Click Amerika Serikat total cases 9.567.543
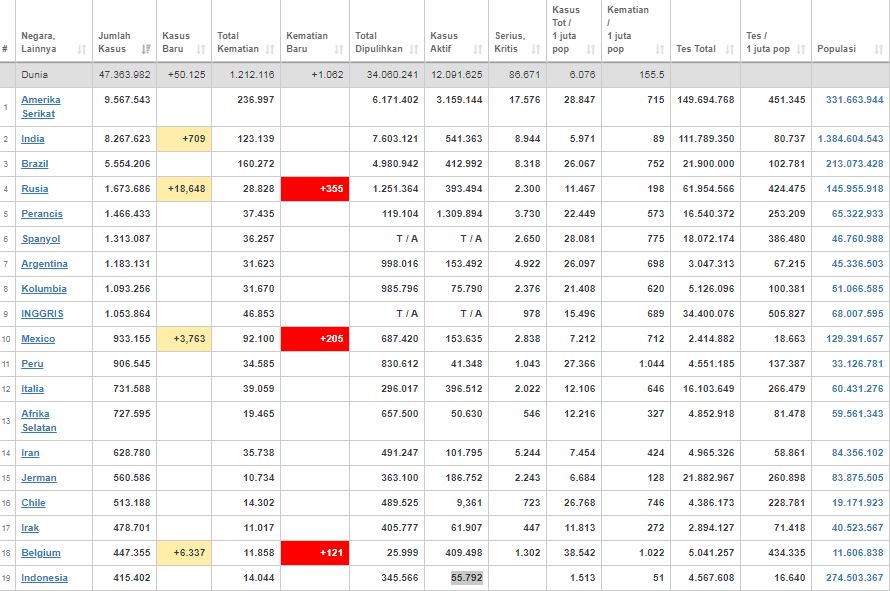 coord(128,100)
